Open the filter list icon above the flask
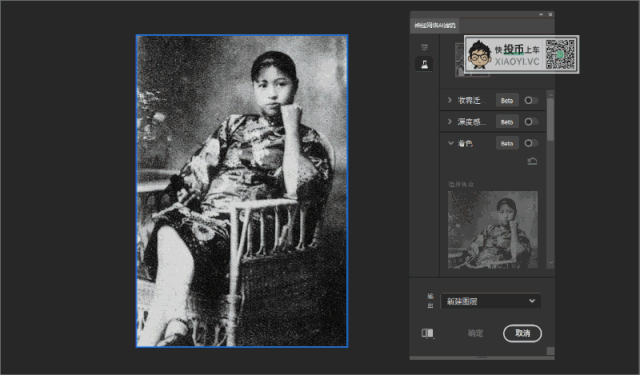The width and height of the screenshot is (640, 375). (424, 47)
